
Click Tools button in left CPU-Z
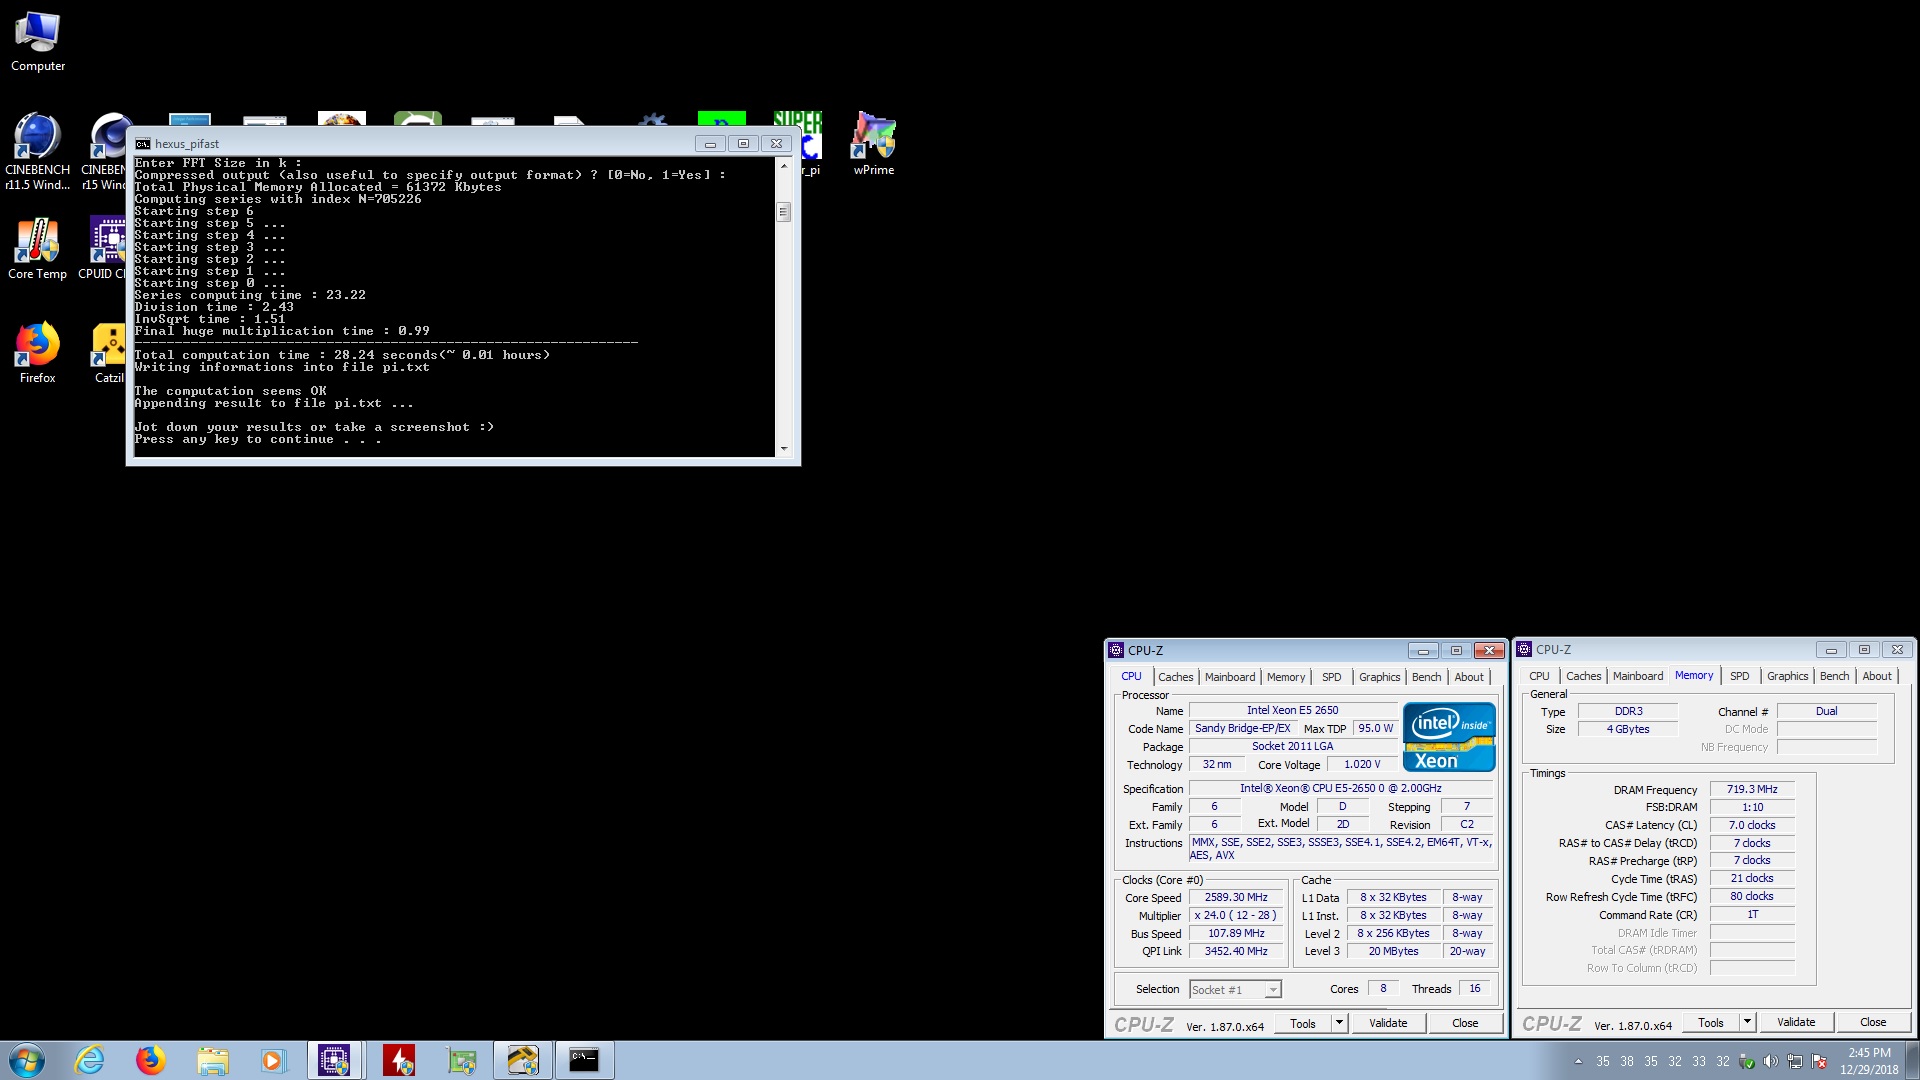(x=1302, y=1023)
